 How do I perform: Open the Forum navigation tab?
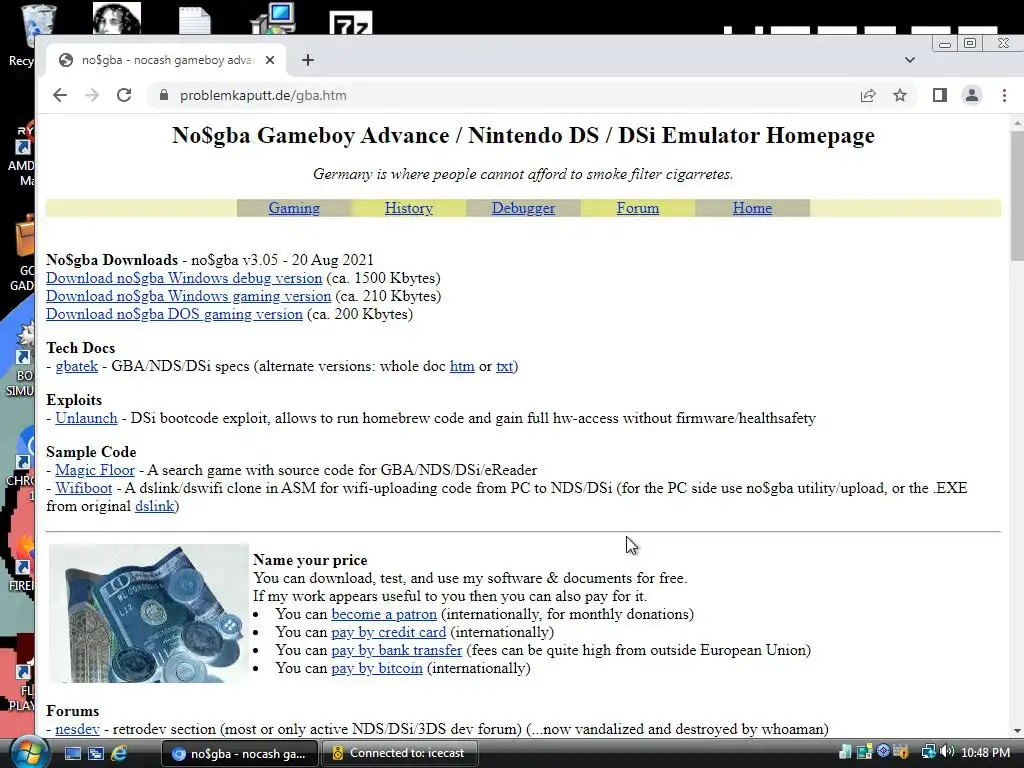(x=638, y=208)
